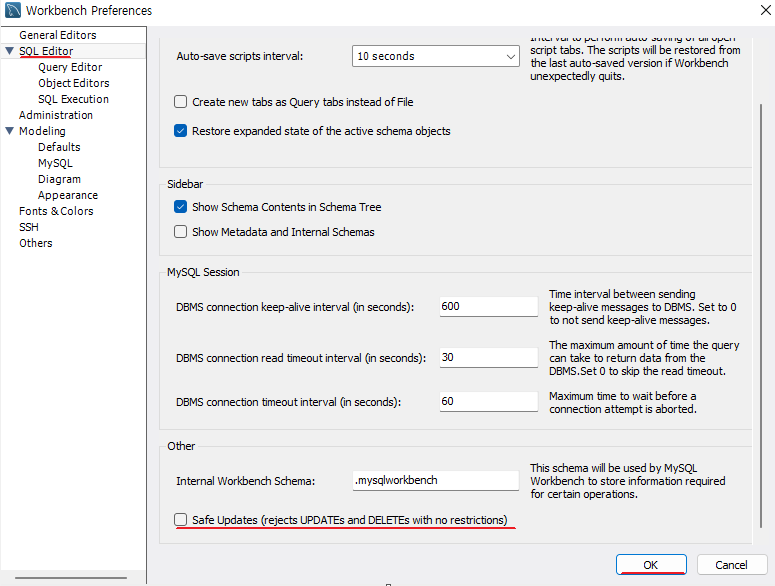The width and height of the screenshot is (775, 586).
Task: Click the keep-alive interval field showing 600
Action: [x=488, y=306]
